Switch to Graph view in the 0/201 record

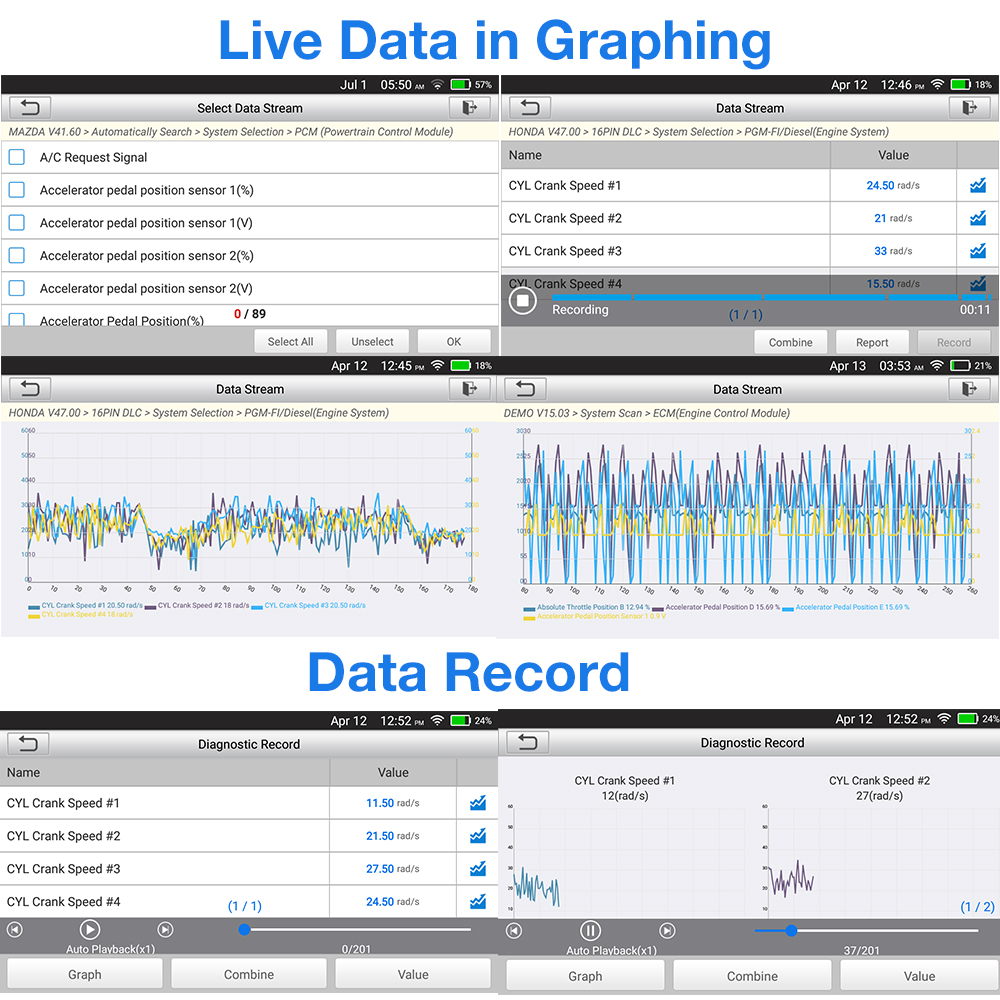pyautogui.click(x=85, y=974)
